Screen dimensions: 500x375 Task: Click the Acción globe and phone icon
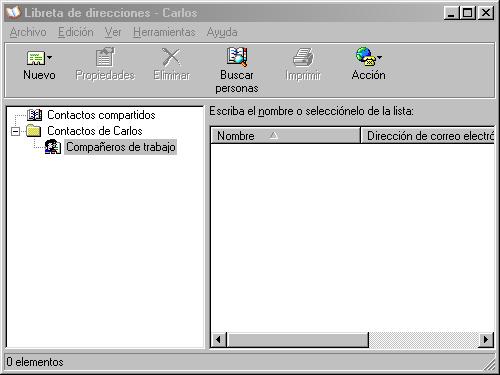365,56
